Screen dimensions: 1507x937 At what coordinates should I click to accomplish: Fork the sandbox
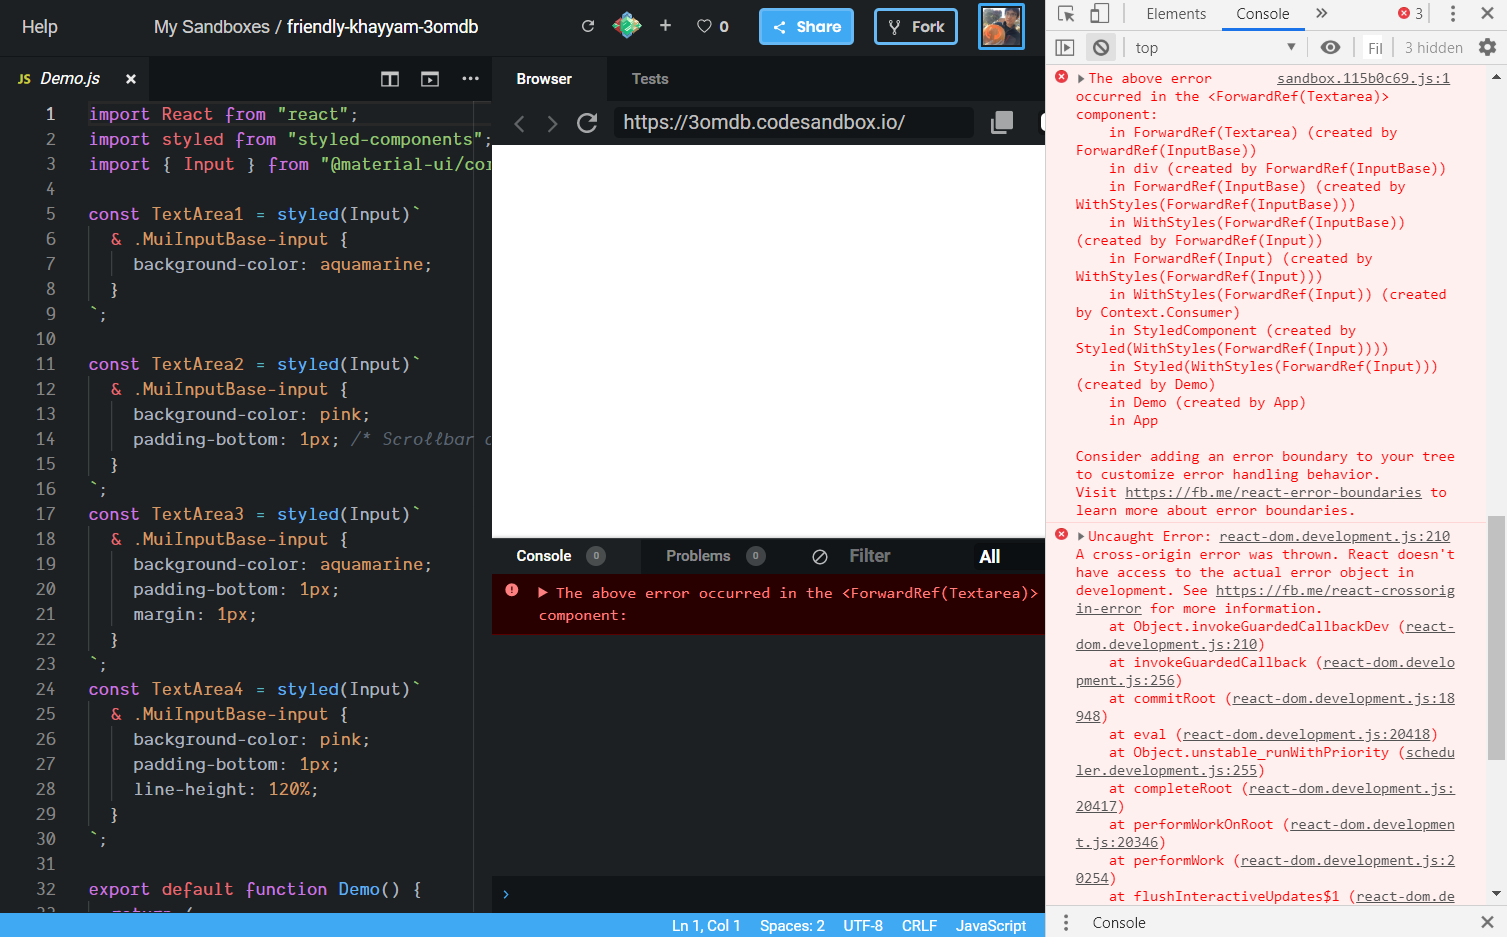(x=915, y=27)
